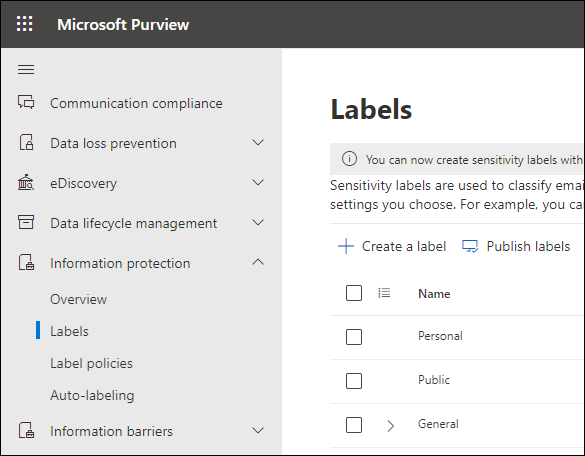Click the Communication compliance icon
The height and width of the screenshot is (456, 585).
(x=26, y=102)
